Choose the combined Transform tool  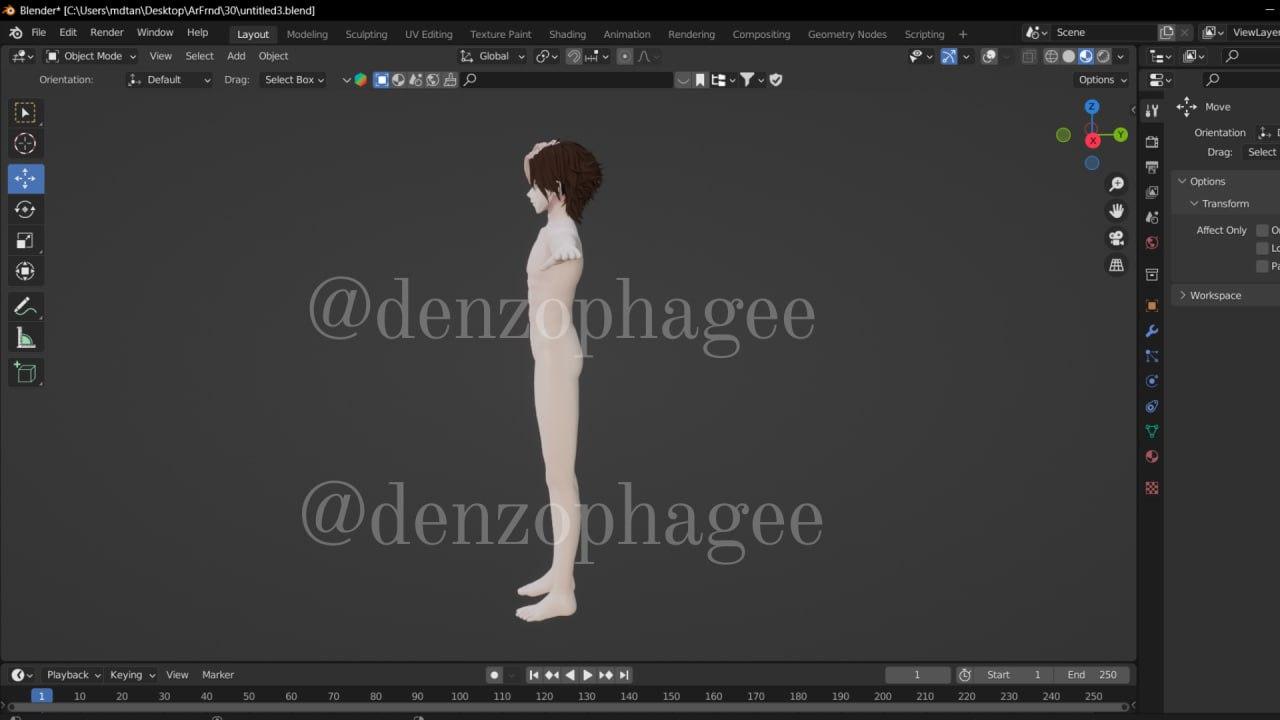26,271
